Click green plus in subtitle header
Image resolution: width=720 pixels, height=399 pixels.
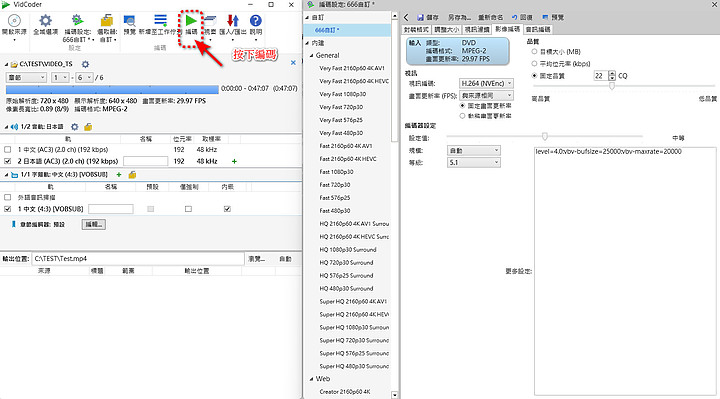click(119, 174)
